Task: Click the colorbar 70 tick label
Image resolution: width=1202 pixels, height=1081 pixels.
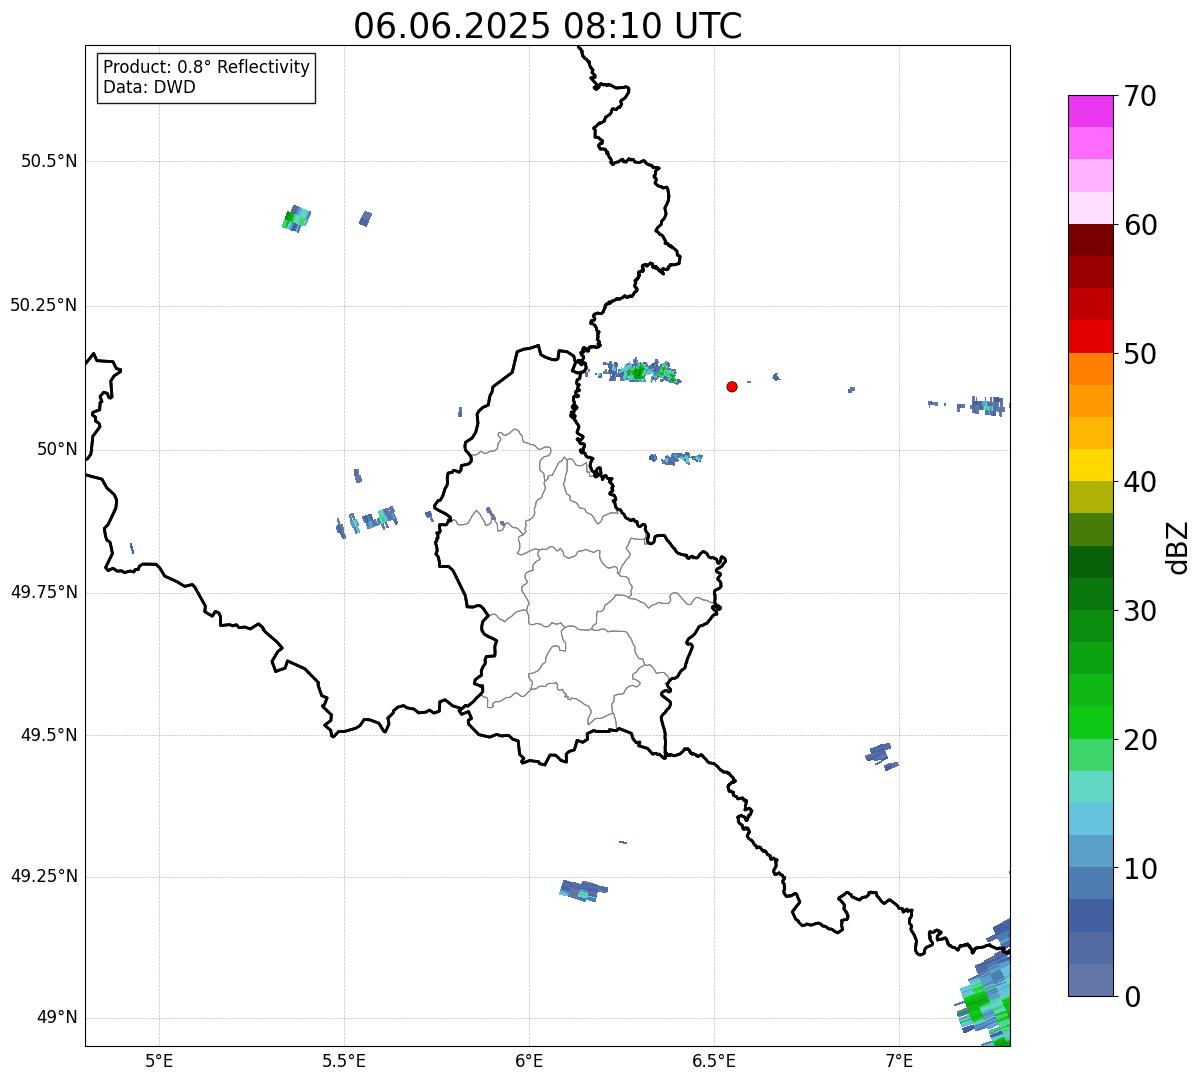Action: pyautogui.click(x=1140, y=97)
